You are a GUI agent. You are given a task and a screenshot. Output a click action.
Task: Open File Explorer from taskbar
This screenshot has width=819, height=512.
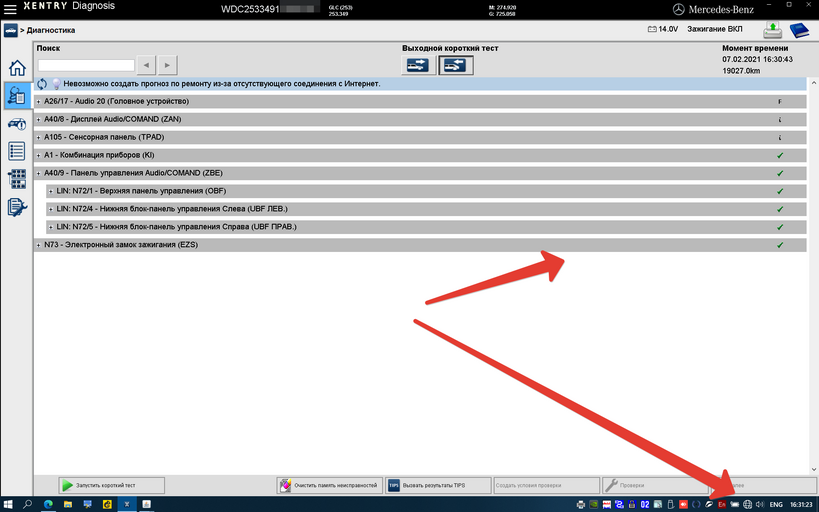[x=68, y=504]
